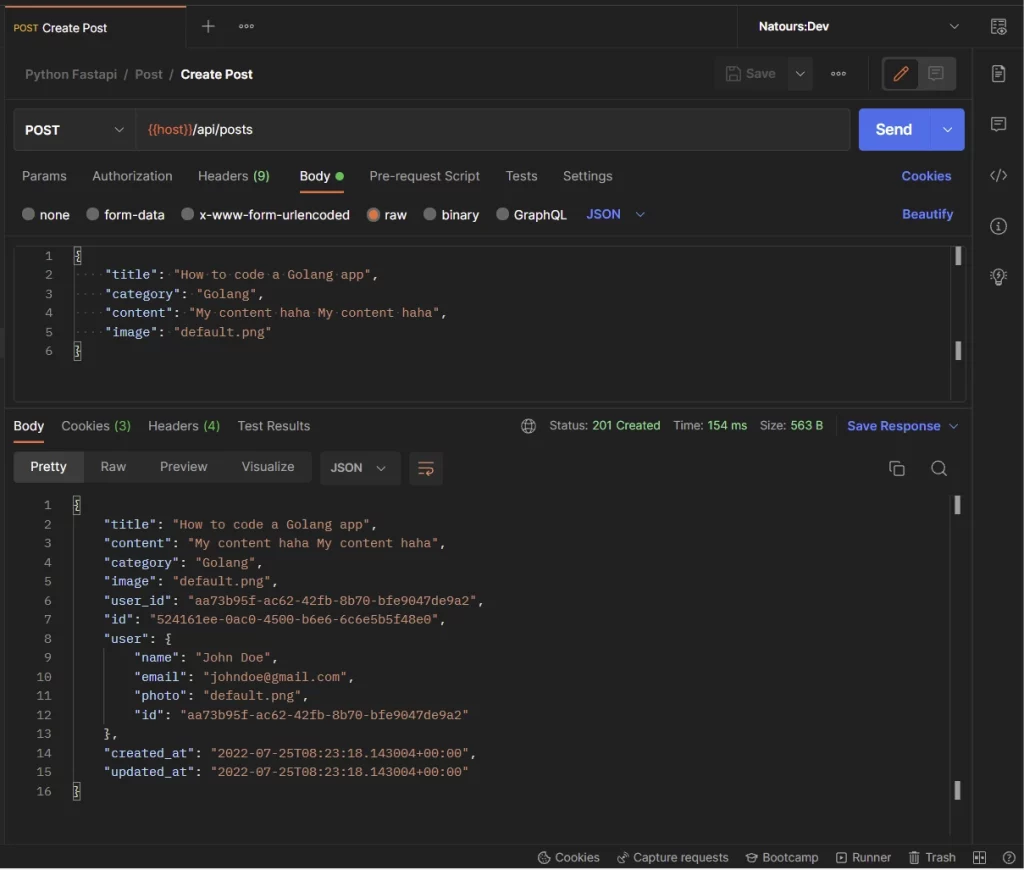The width and height of the screenshot is (1024, 870).
Task: Open the Runner from the status bar
Action: point(863,857)
